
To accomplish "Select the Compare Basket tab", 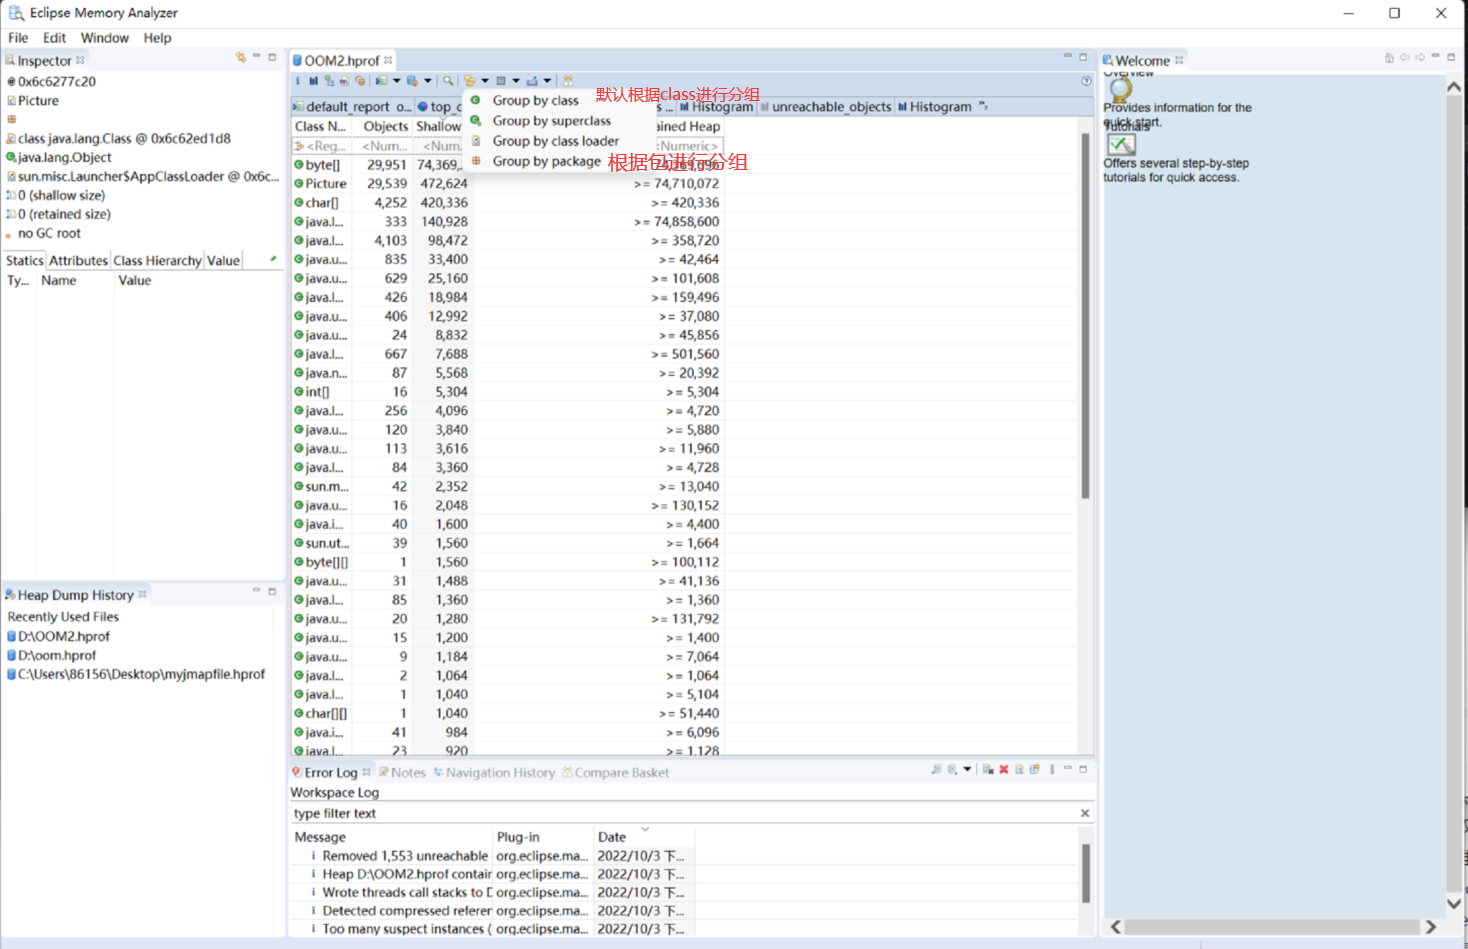I will pos(615,772).
